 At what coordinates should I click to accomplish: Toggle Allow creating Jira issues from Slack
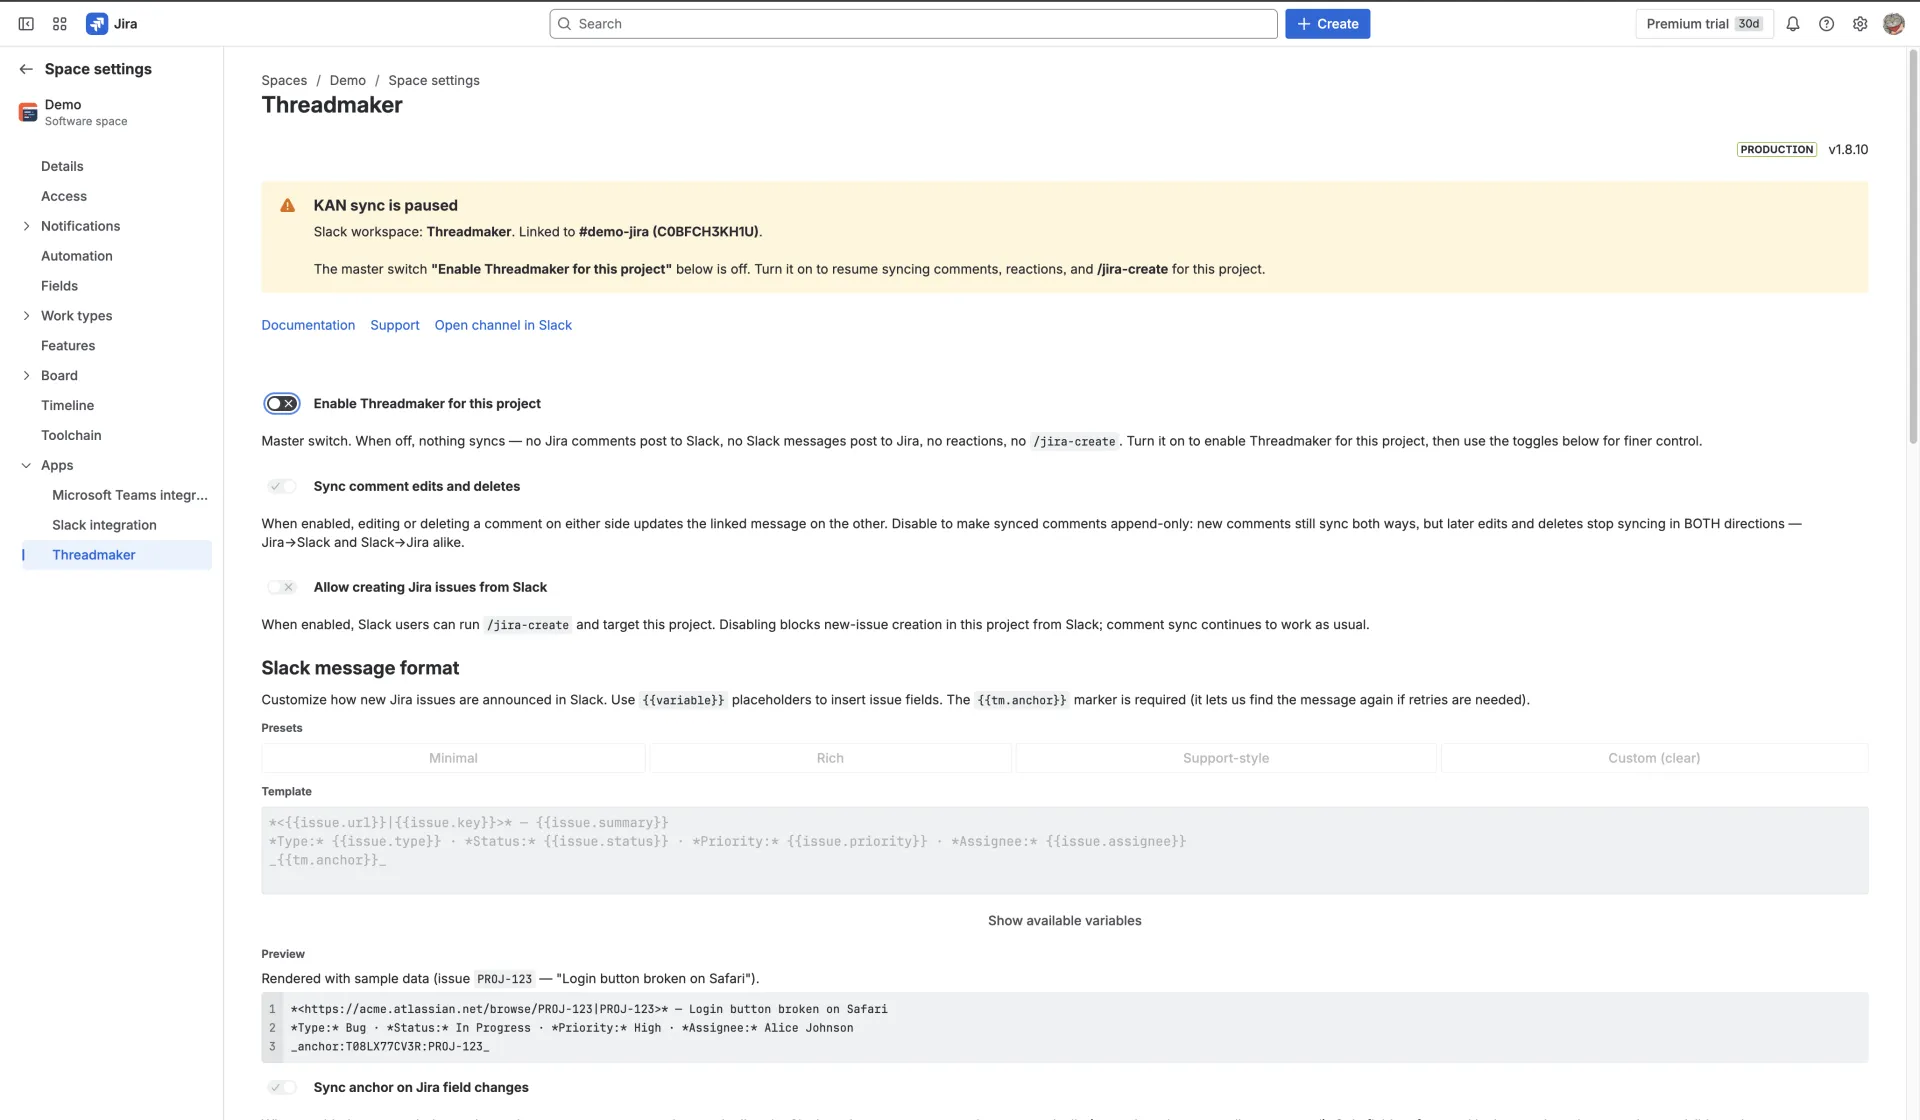click(282, 588)
